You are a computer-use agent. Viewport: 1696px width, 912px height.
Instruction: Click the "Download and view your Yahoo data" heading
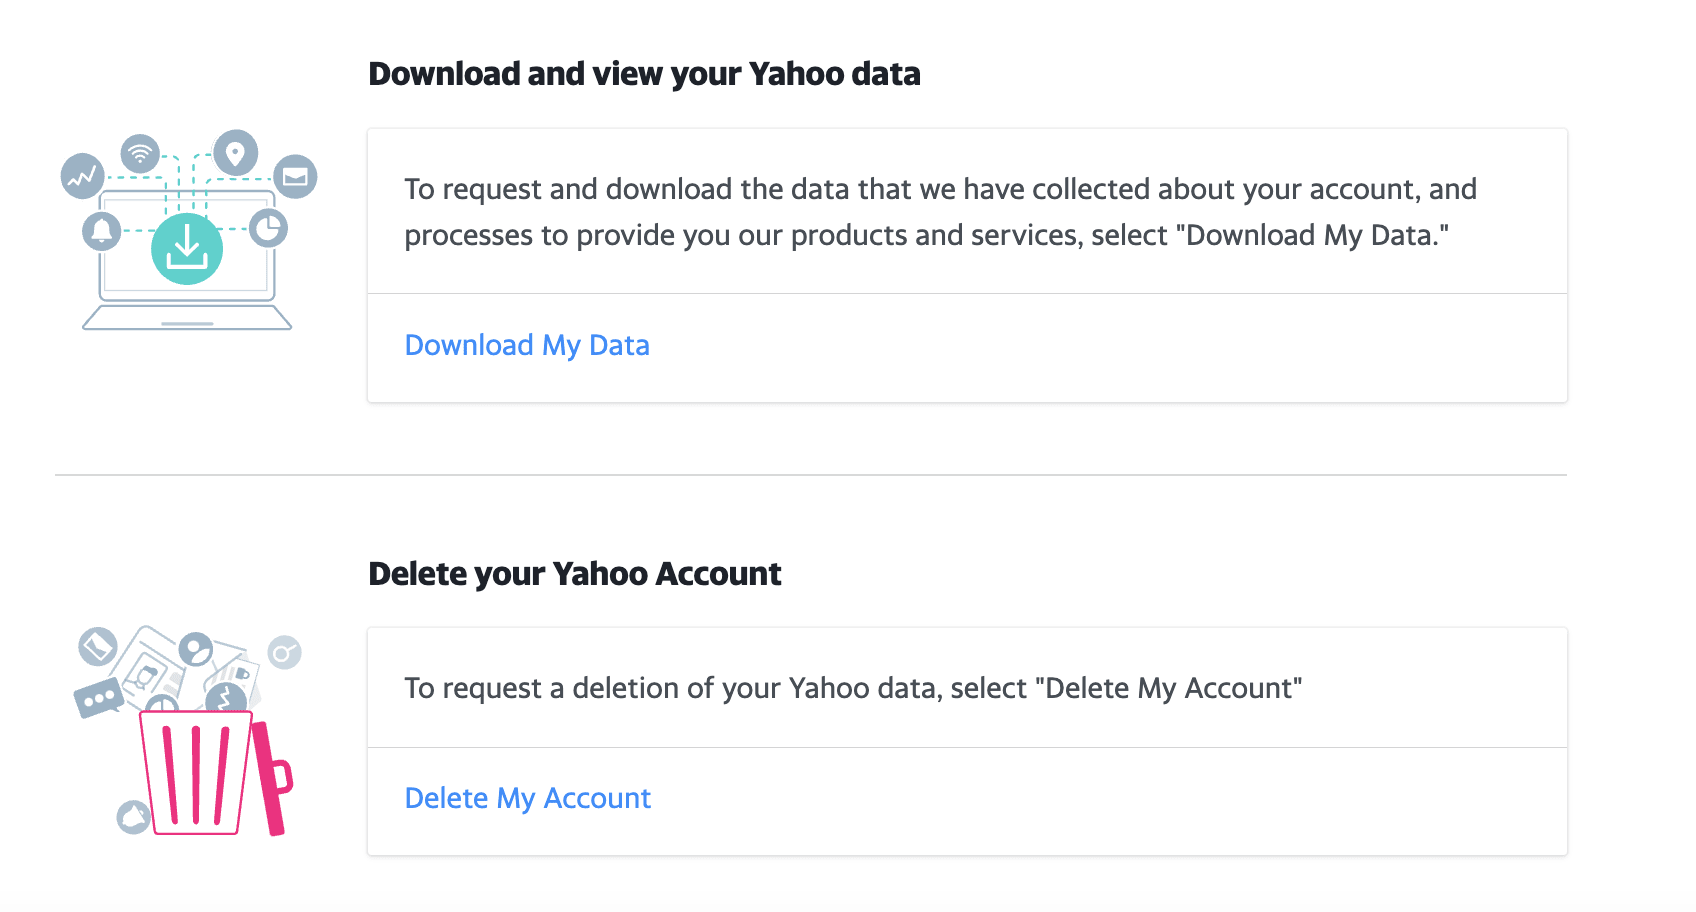click(644, 74)
